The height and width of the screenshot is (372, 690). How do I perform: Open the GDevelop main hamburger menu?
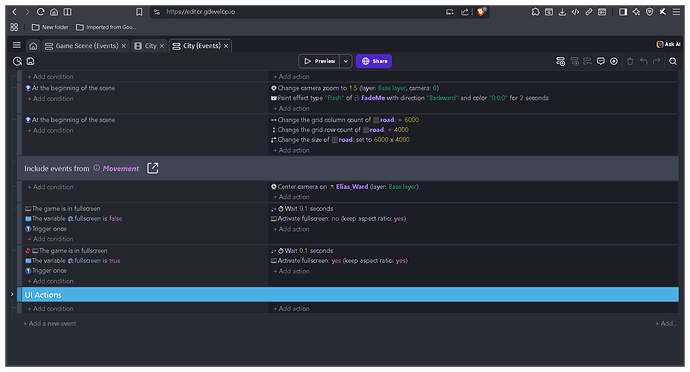[x=17, y=45]
